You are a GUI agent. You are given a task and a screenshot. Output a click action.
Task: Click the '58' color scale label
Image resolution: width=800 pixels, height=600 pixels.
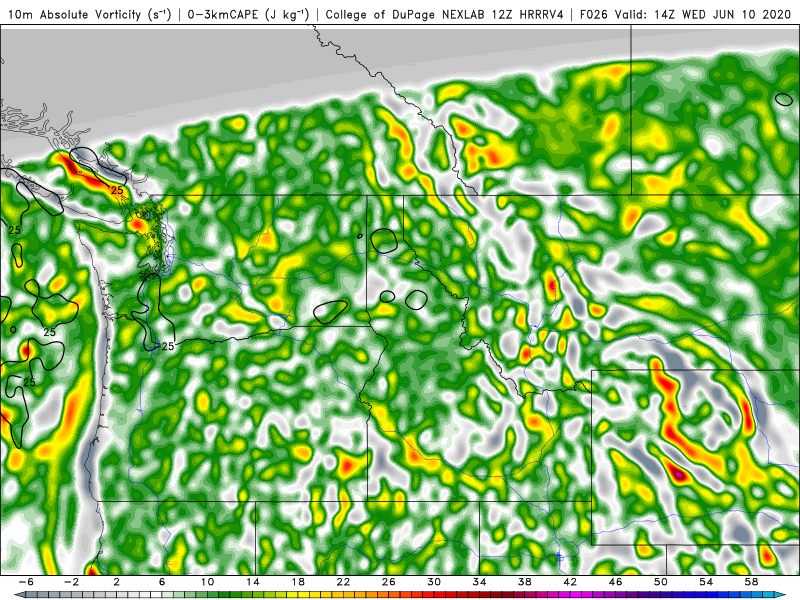click(752, 582)
